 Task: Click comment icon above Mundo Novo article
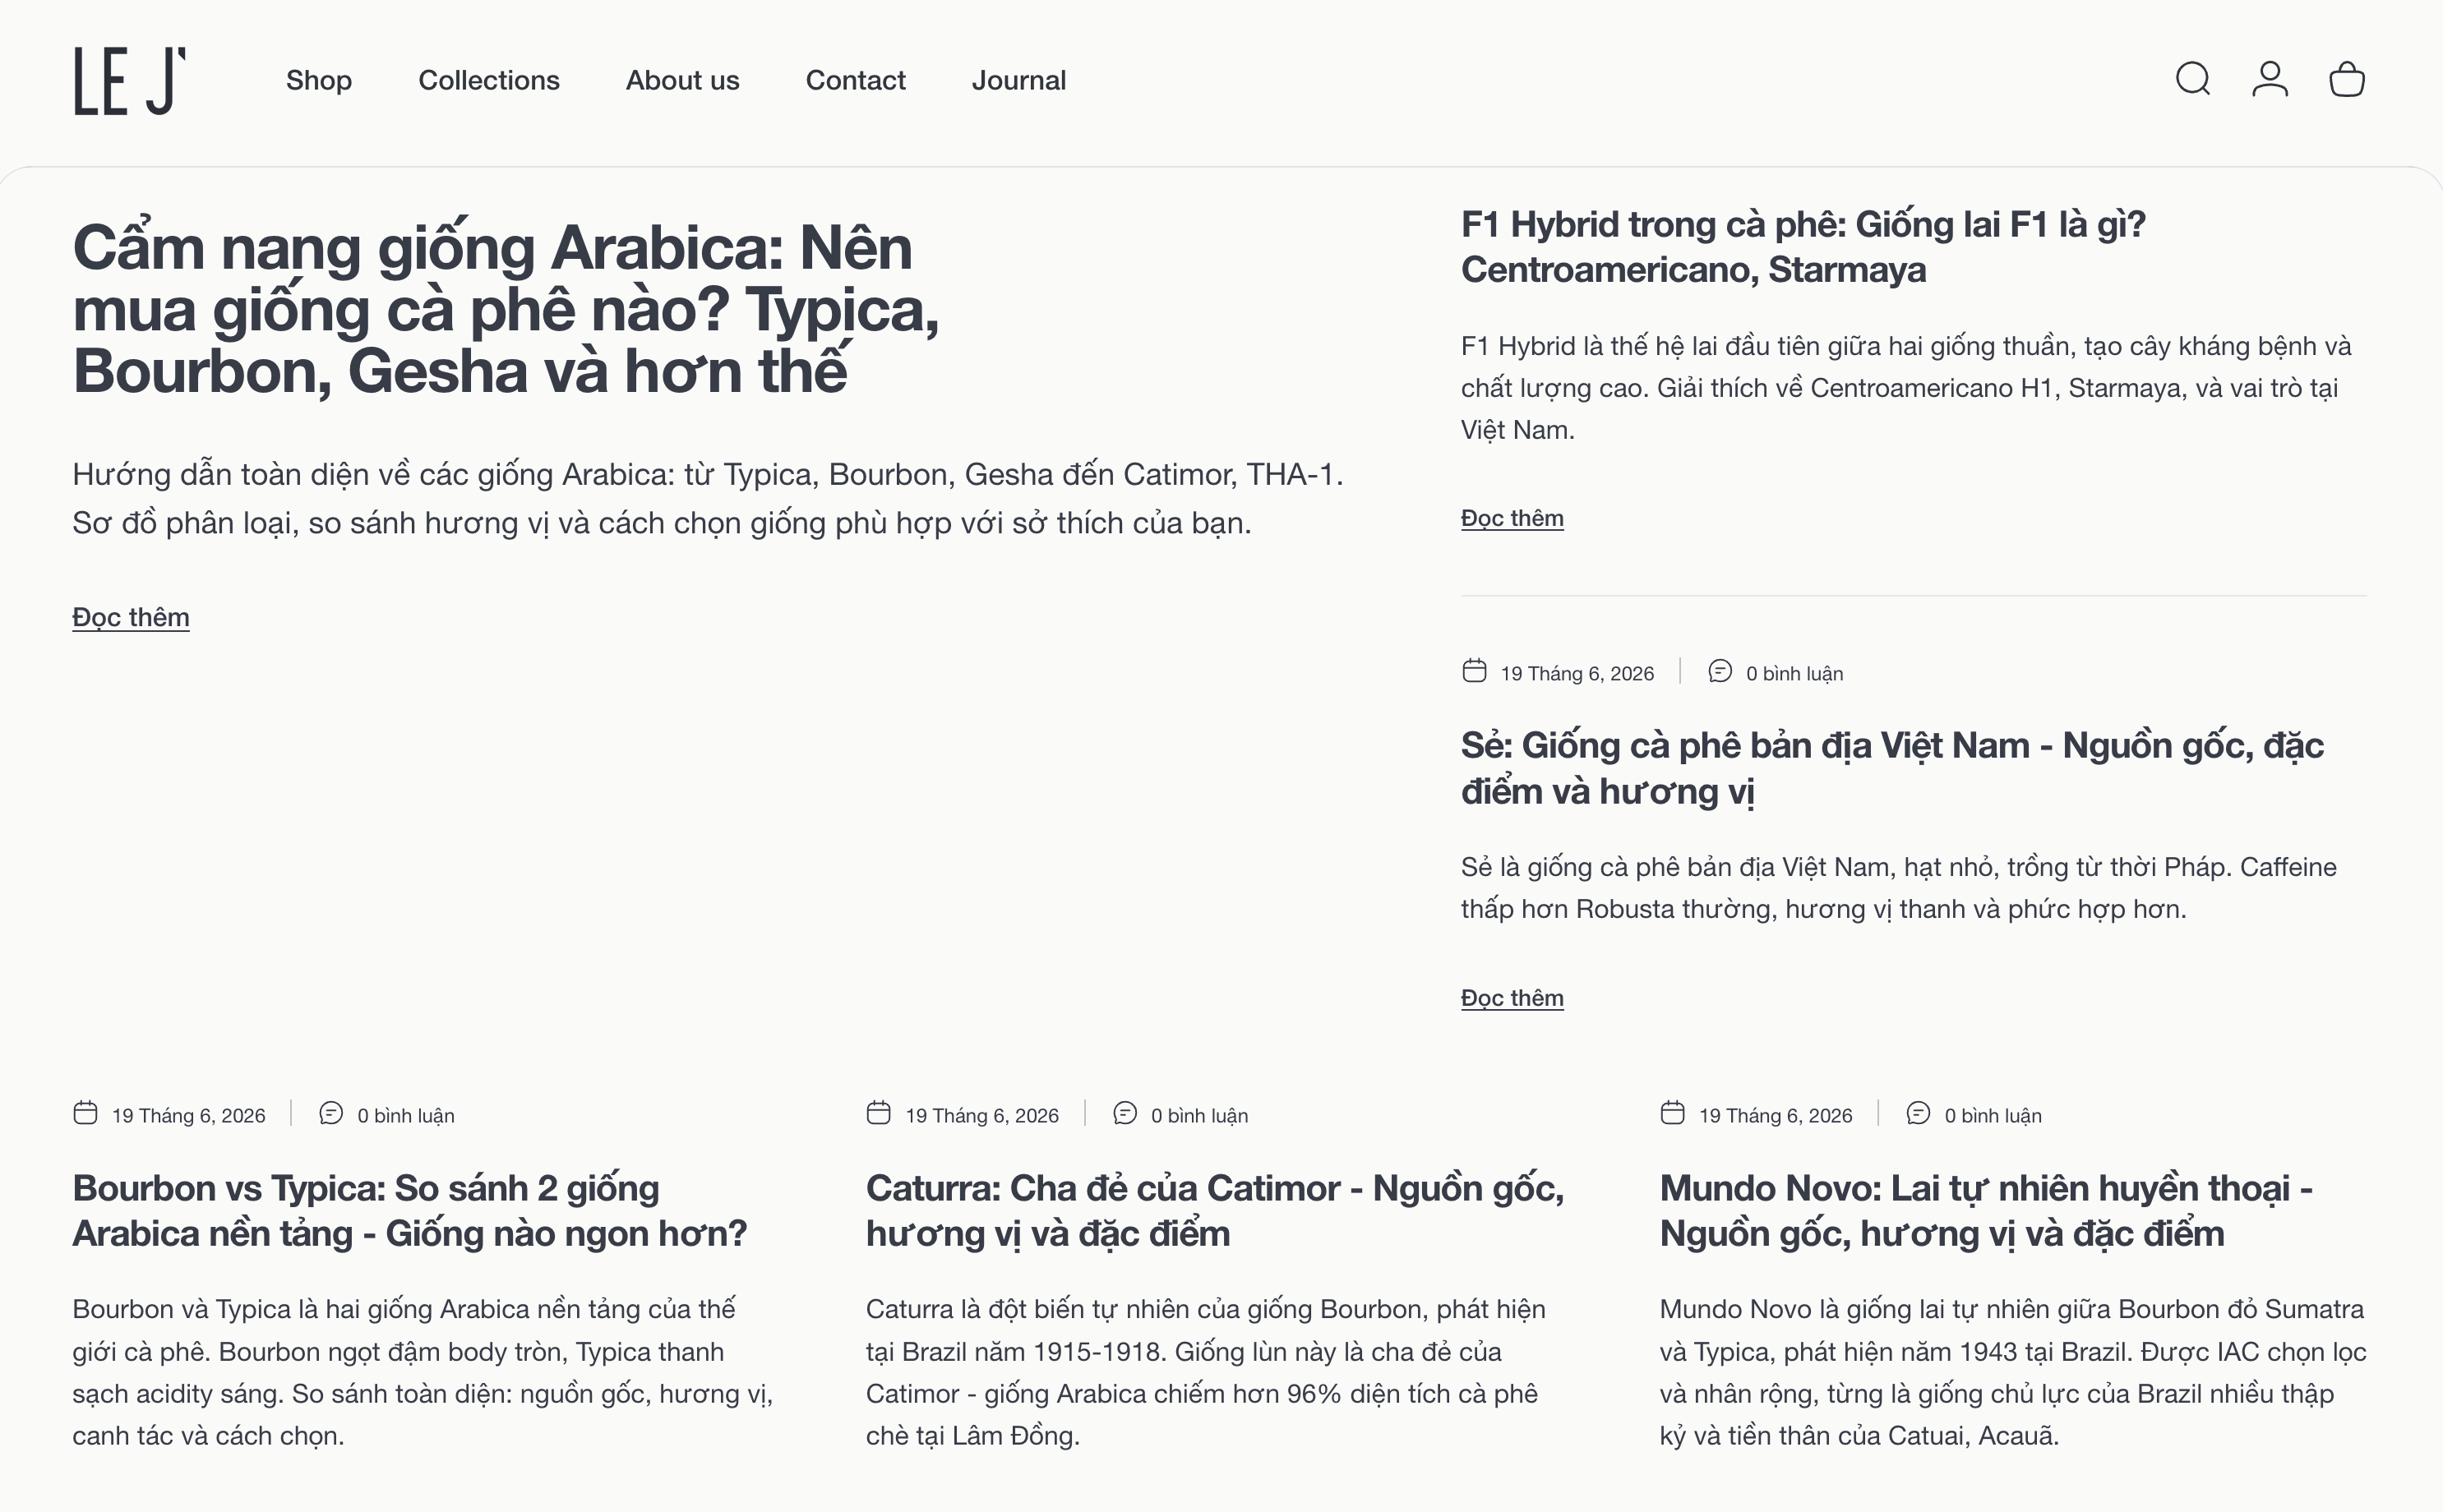click(x=1917, y=1112)
